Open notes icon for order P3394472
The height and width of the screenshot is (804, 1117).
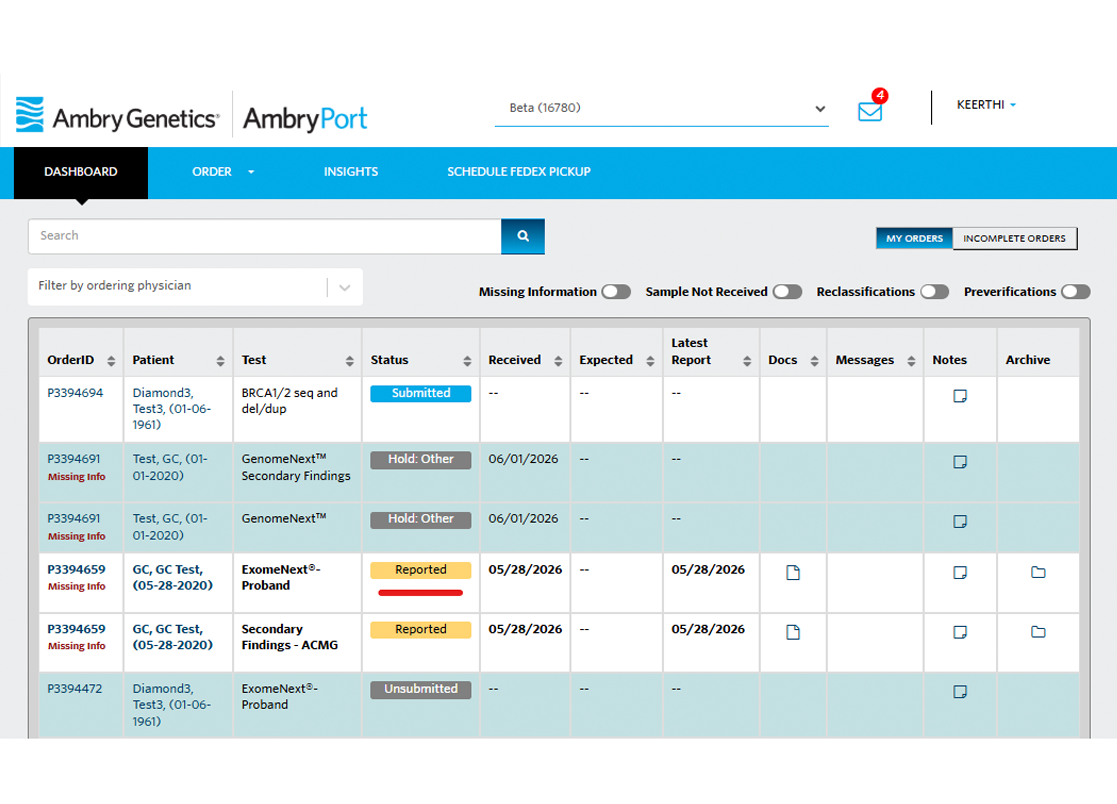(960, 691)
